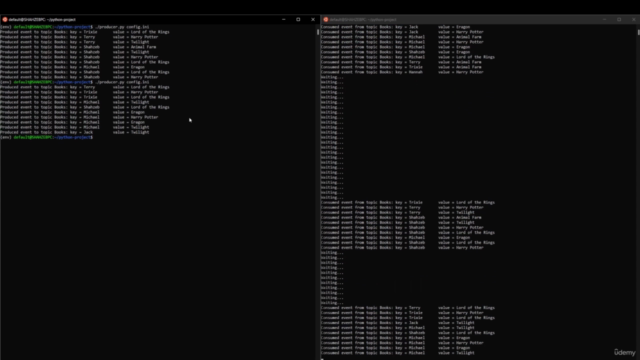640x360 pixels.
Task: Click the empty last prompt line in left terminal
Action: tap(47, 138)
